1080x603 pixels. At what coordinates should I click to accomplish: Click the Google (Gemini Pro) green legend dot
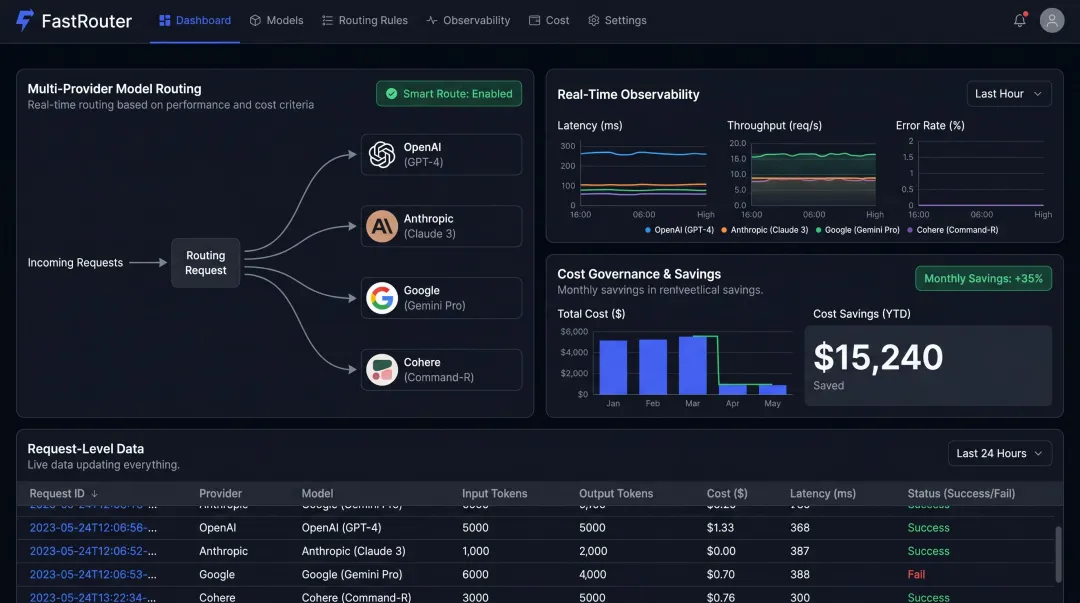coord(818,230)
